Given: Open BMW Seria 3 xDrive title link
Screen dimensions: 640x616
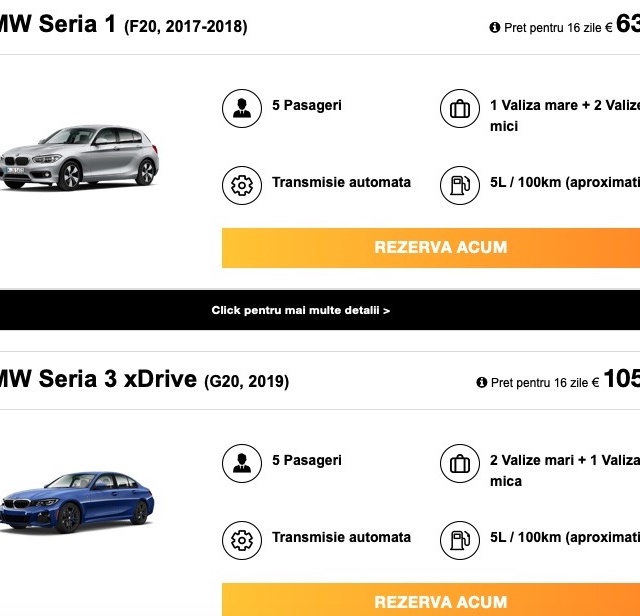Looking at the screenshot, I should tap(98, 379).
